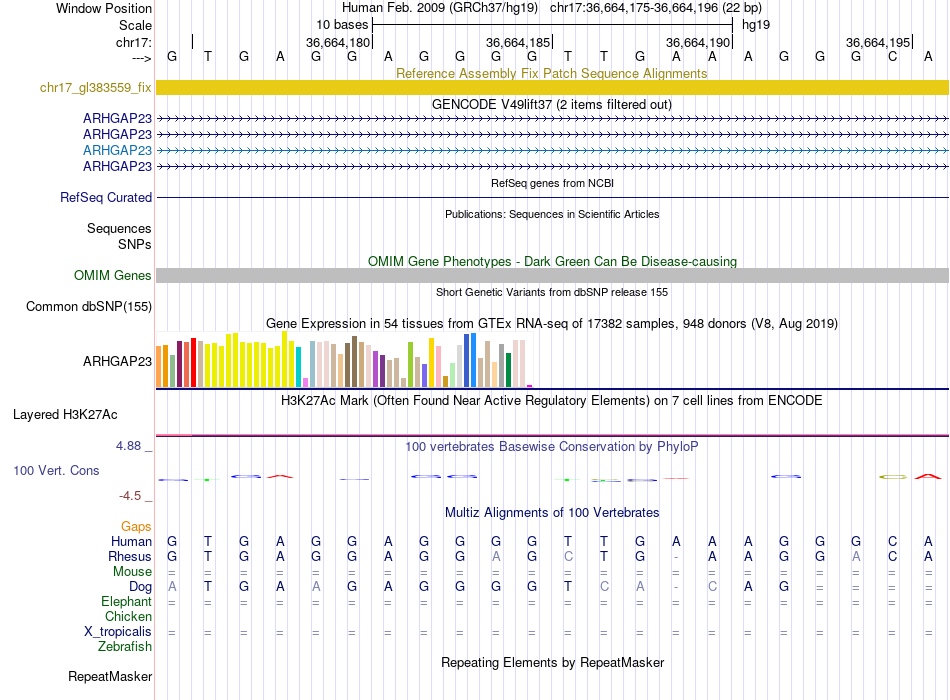The width and height of the screenshot is (950, 700).
Task: Select the Dog alignment row label
Action: pyautogui.click(x=139, y=587)
